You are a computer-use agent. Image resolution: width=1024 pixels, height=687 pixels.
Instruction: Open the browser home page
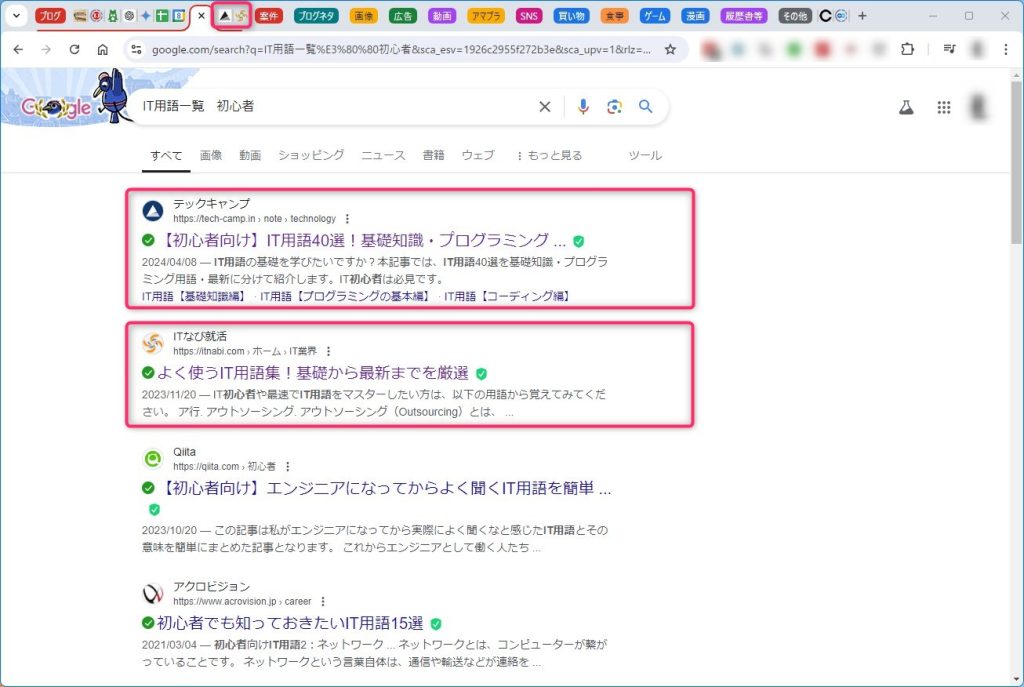[x=103, y=50]
